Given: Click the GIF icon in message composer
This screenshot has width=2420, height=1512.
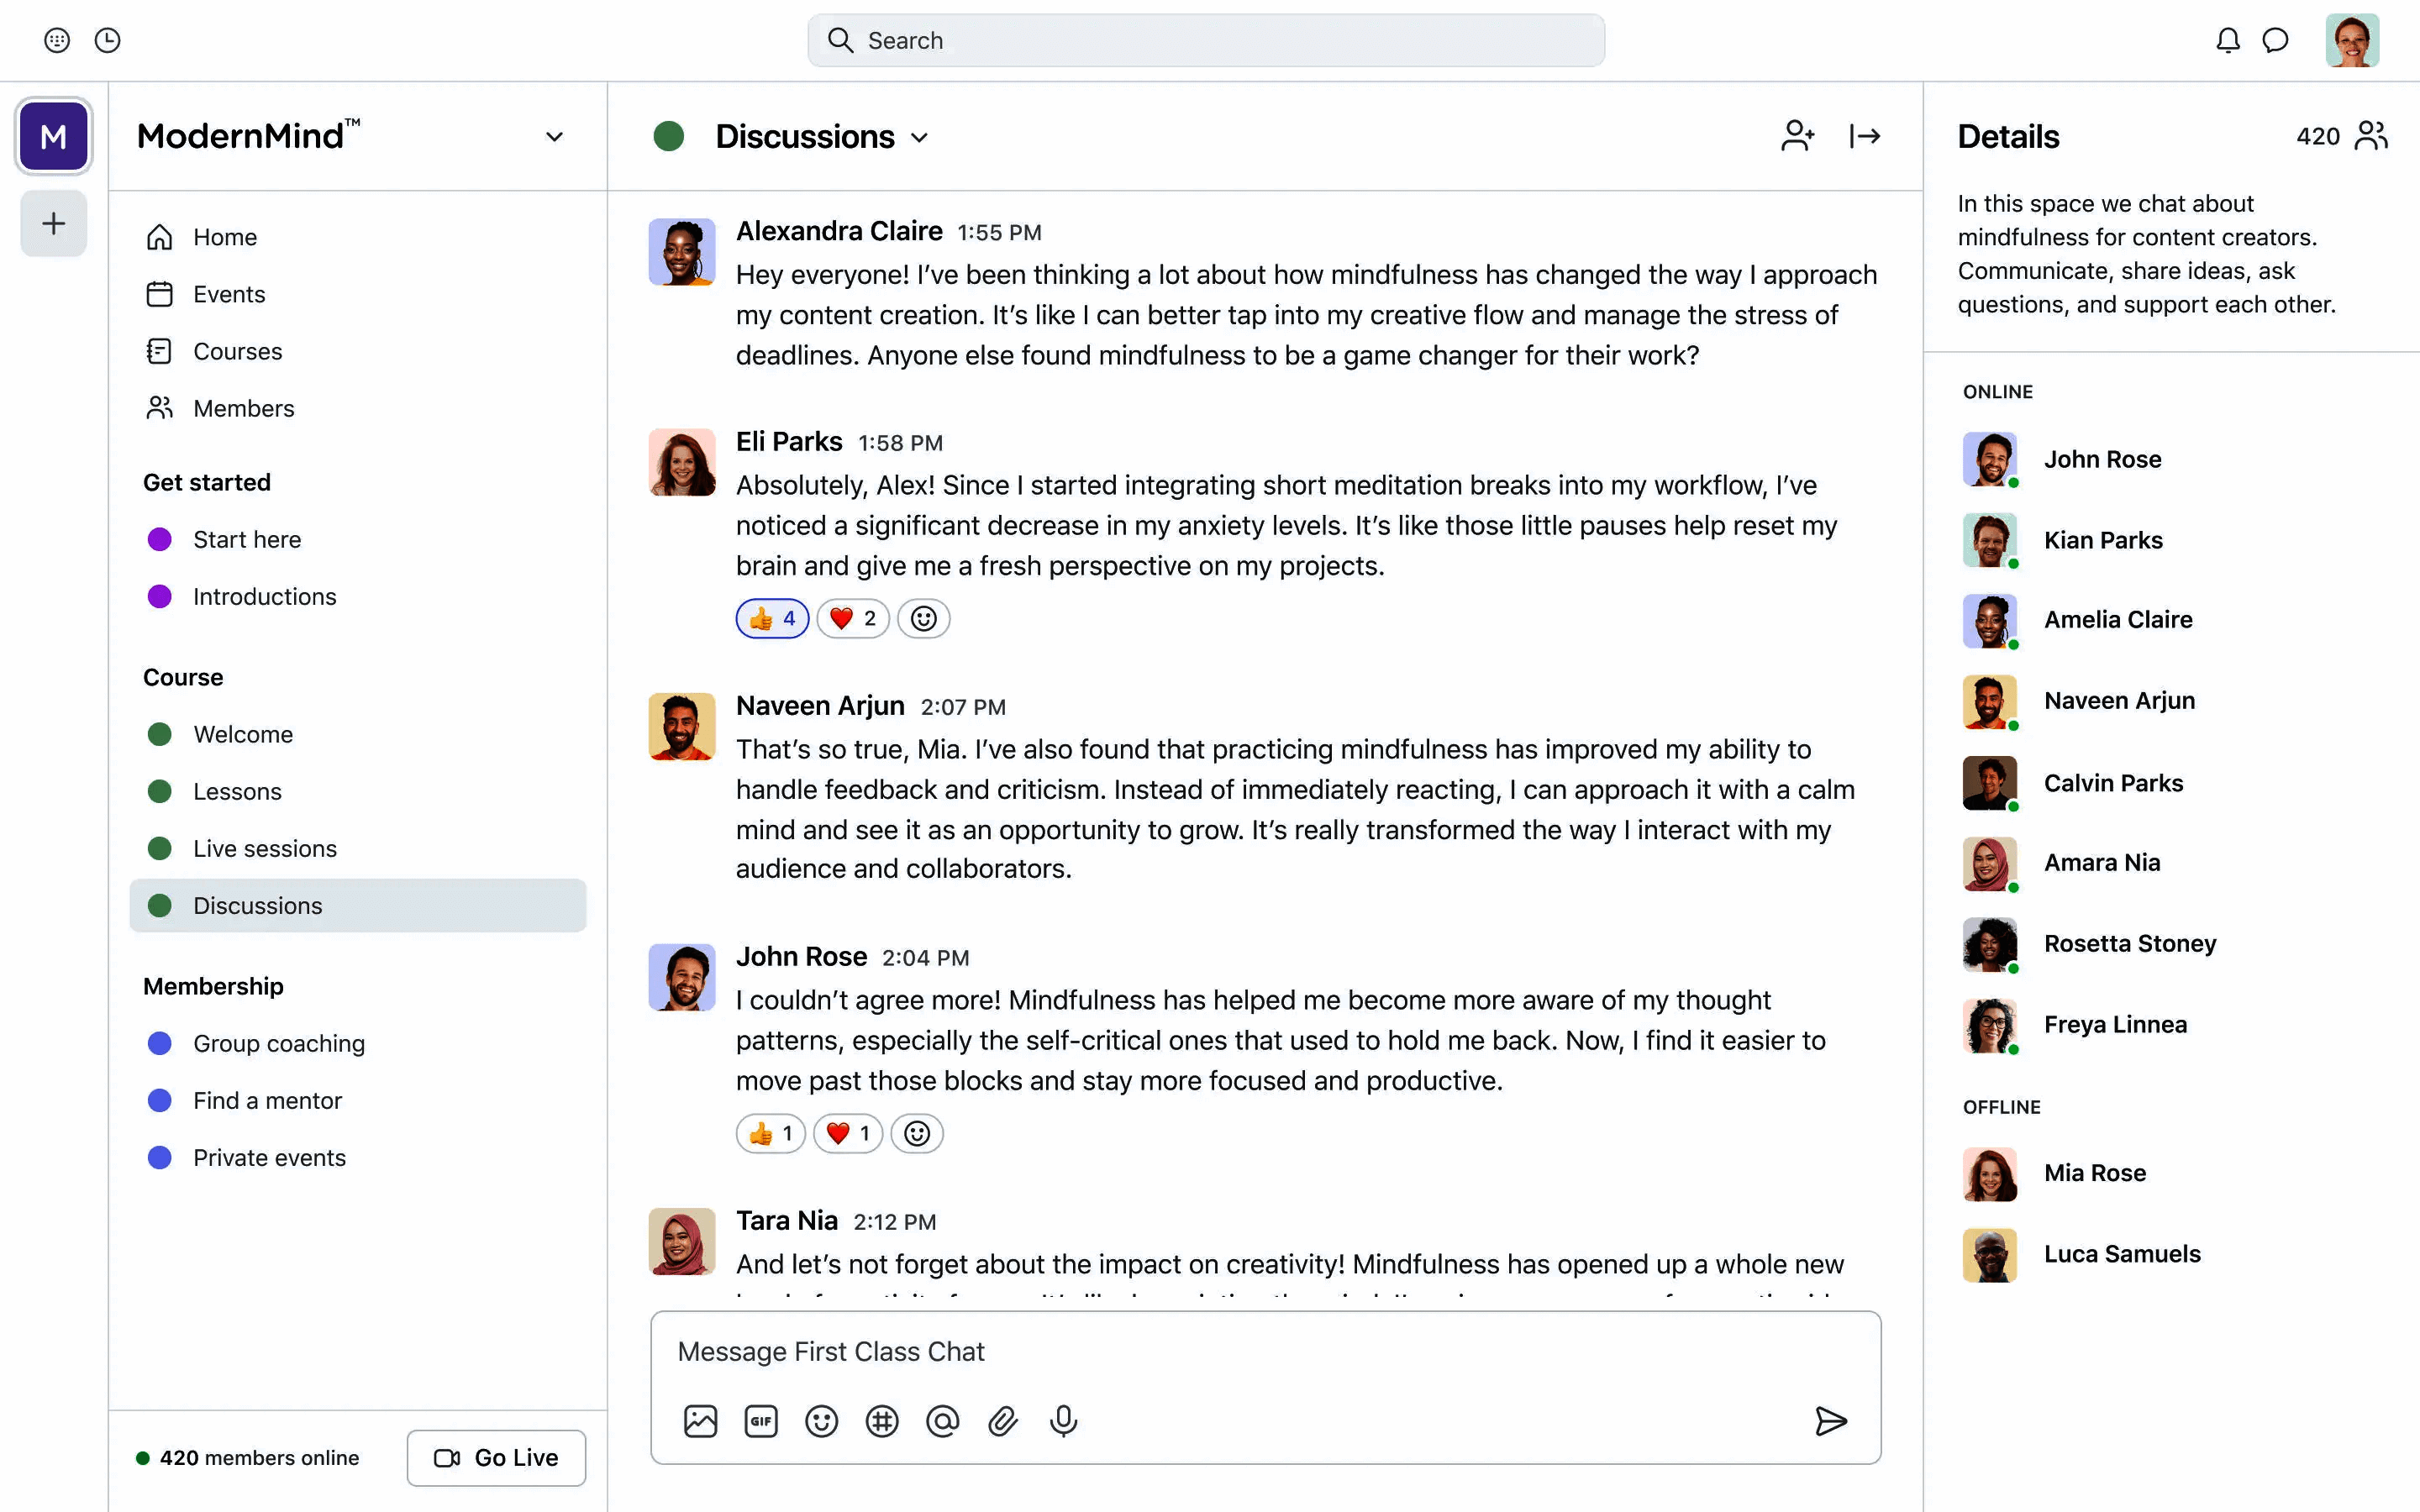Looking at the screenshot, I should tap(761, 1421).
